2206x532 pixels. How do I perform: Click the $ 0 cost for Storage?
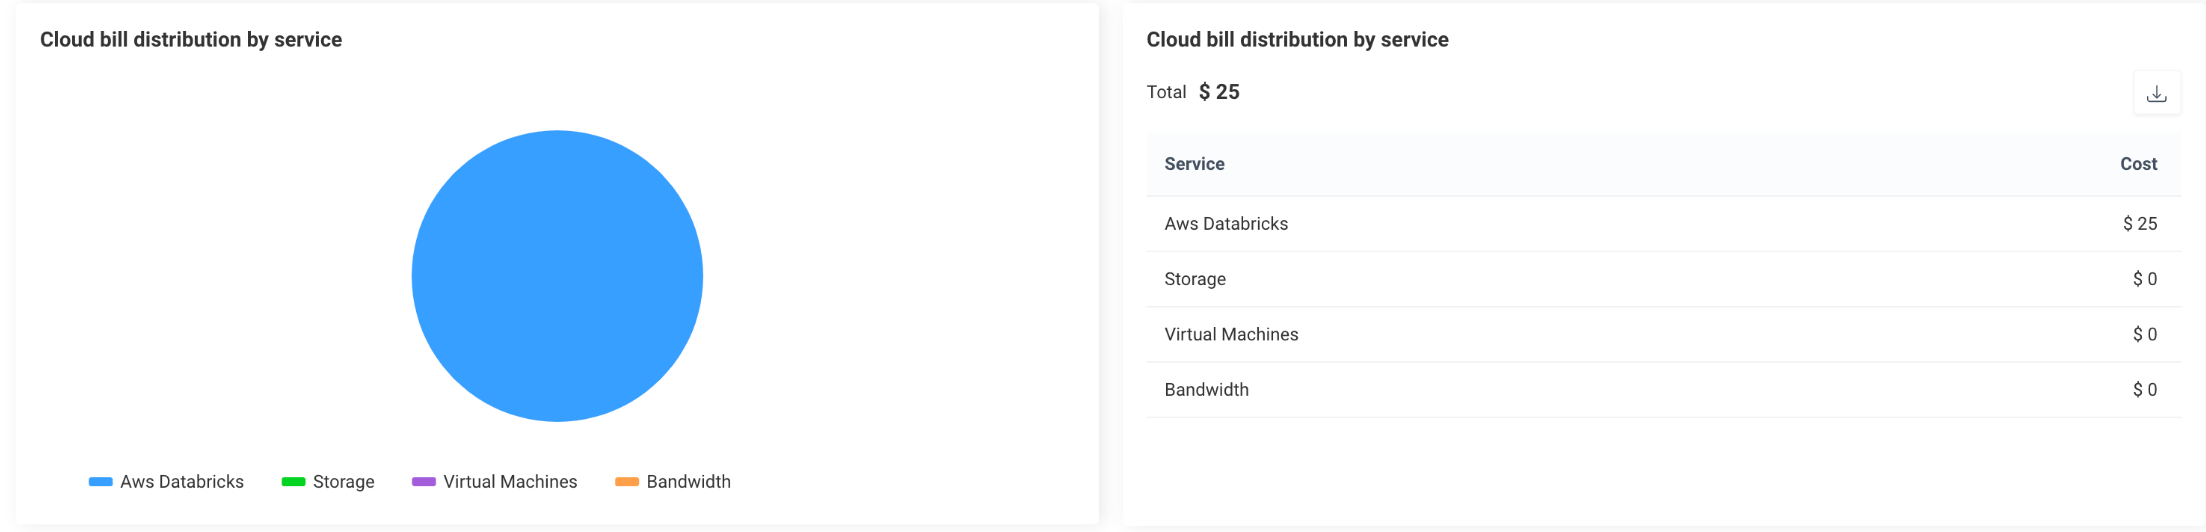coord(2144,279)
